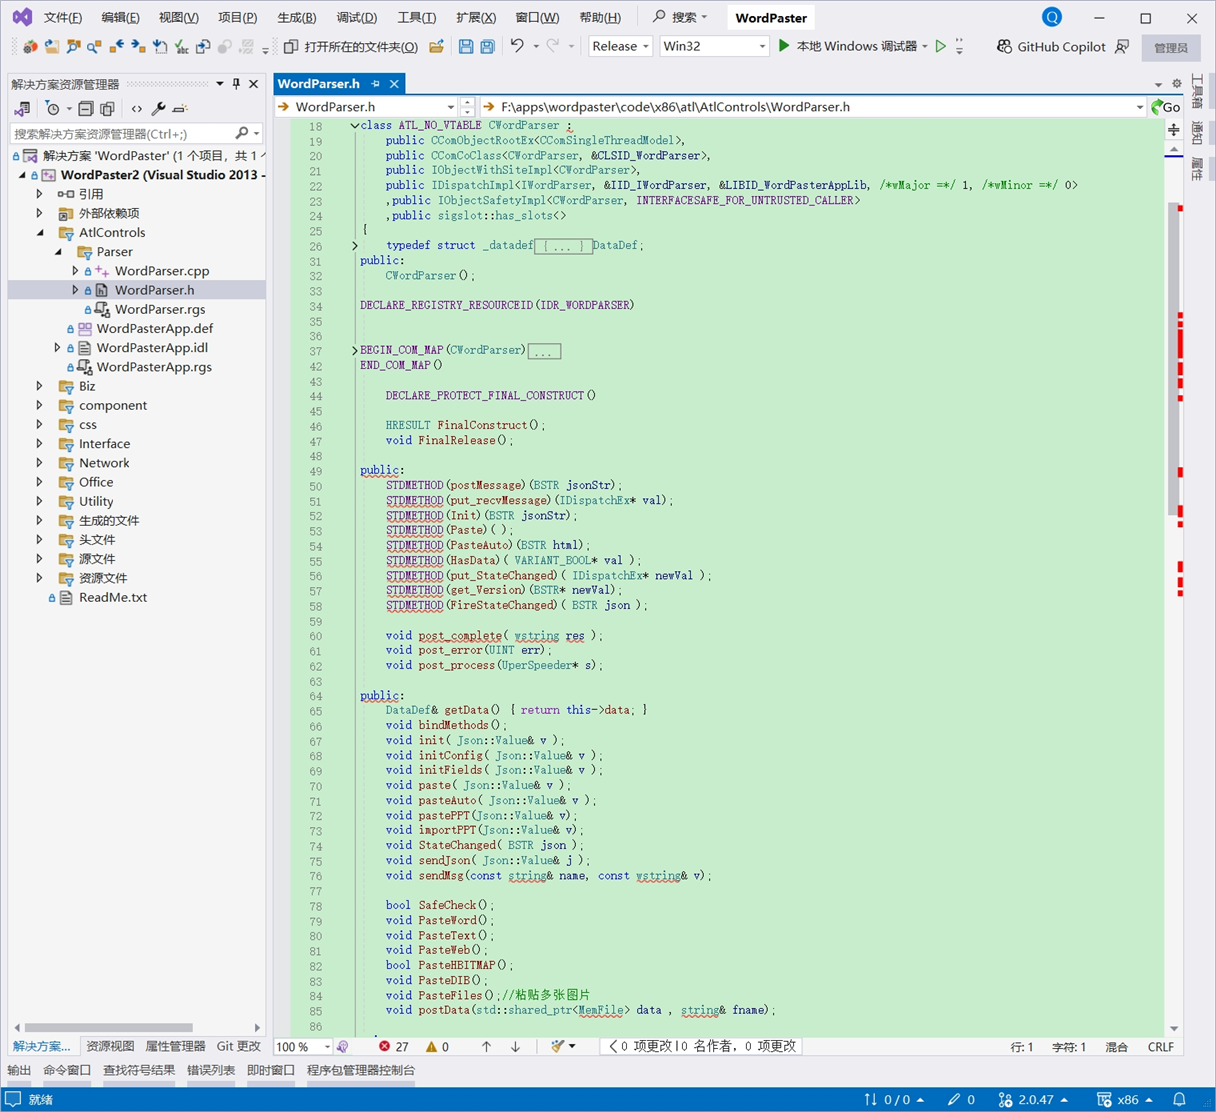Click the Collapse All icon in Solution Explorer

click(85, 108)
